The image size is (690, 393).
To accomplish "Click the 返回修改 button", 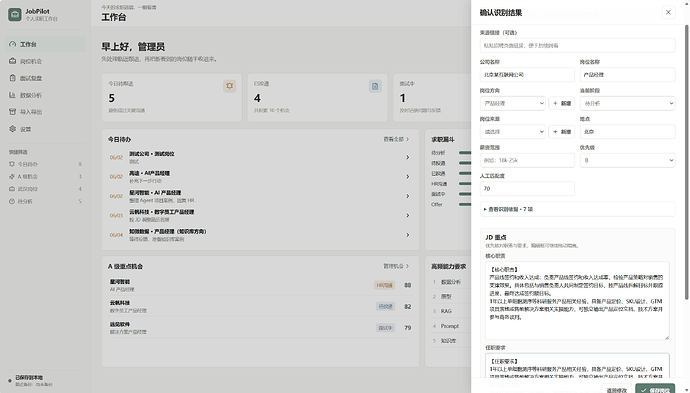I will pos(617,389).
